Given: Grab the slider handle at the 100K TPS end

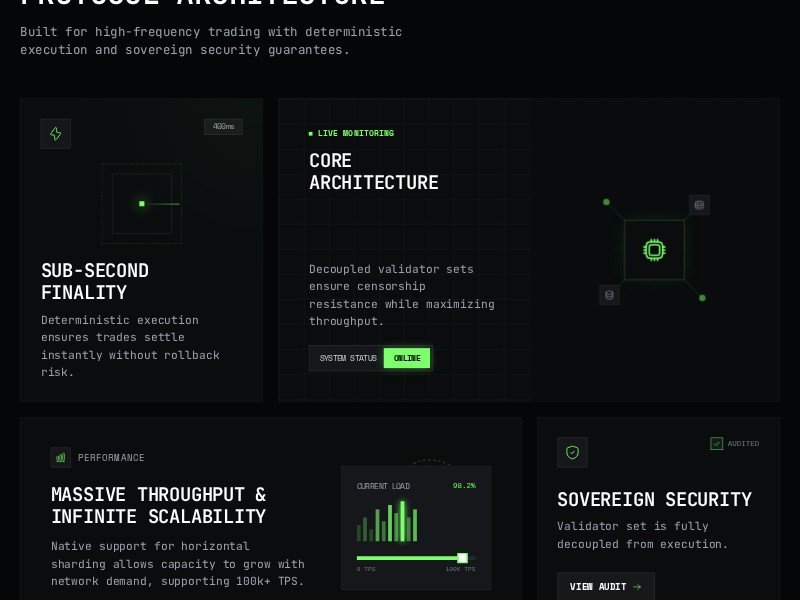Looking at the screenshot, I should 463,557.
